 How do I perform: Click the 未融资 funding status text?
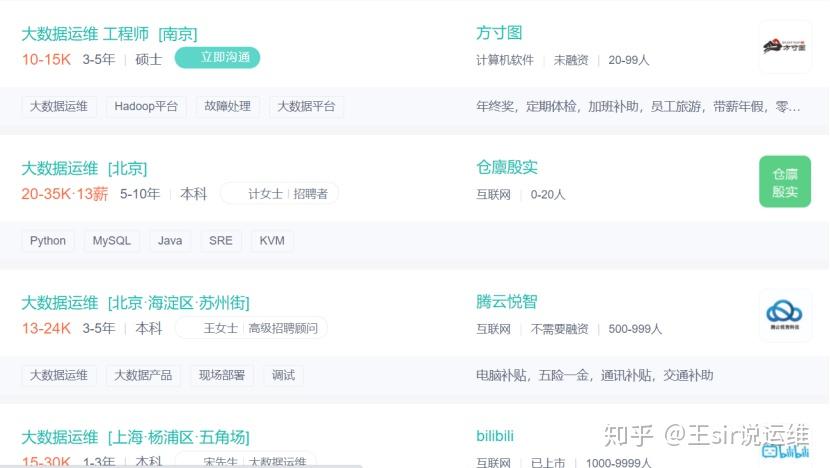(571, 60)
